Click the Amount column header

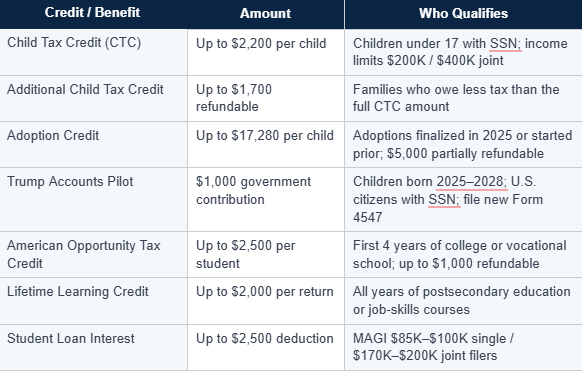pos(265,13)
